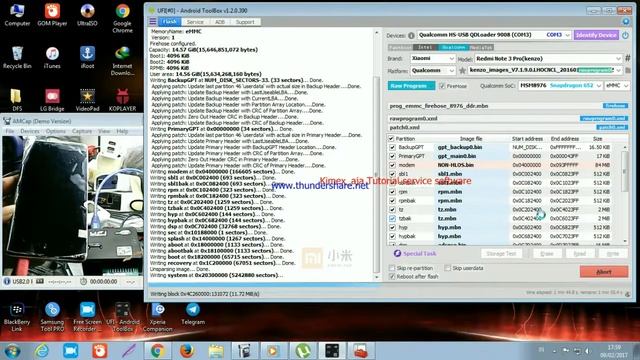The image size is (640, 360).
Task: Switch to the Support tab
Action: coord(245,22)
